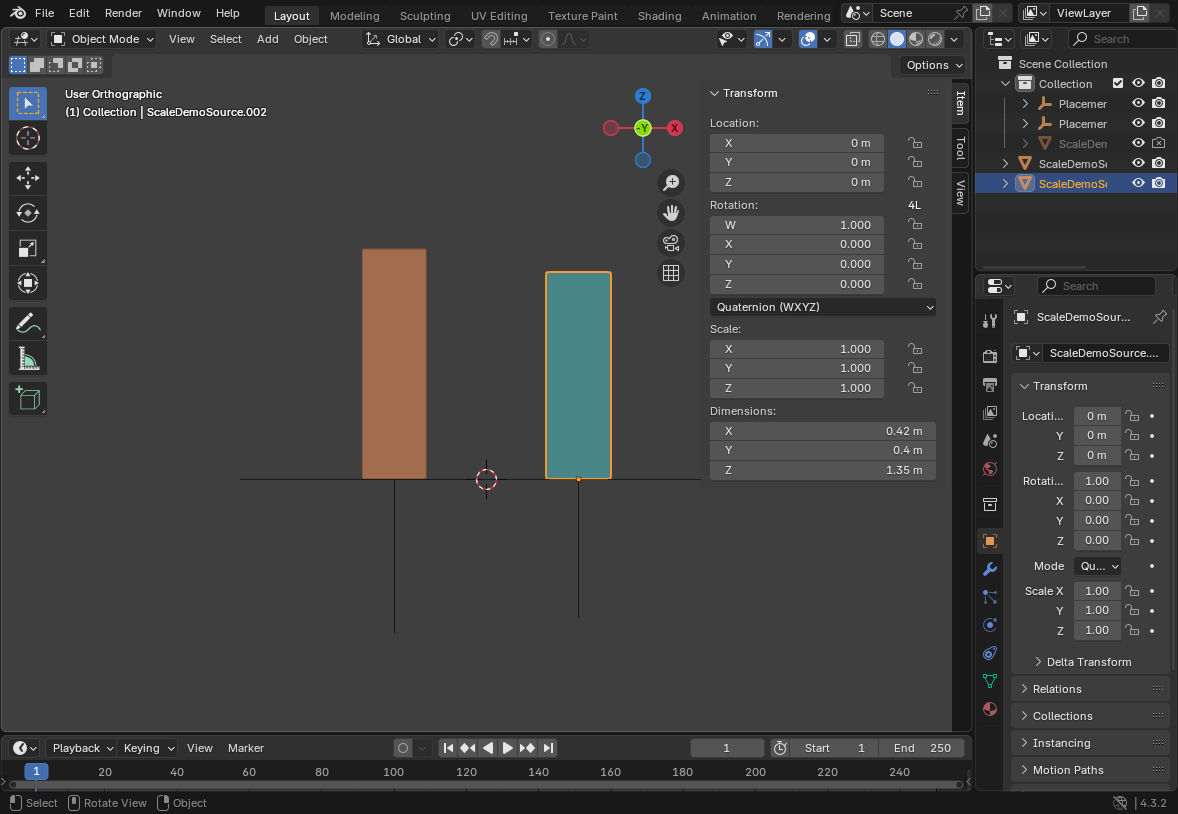Click the Dimensions Z 1.35 m field
Viewport: 1178px width, 814px height.
pyautogui.click(x=823, y=470)
